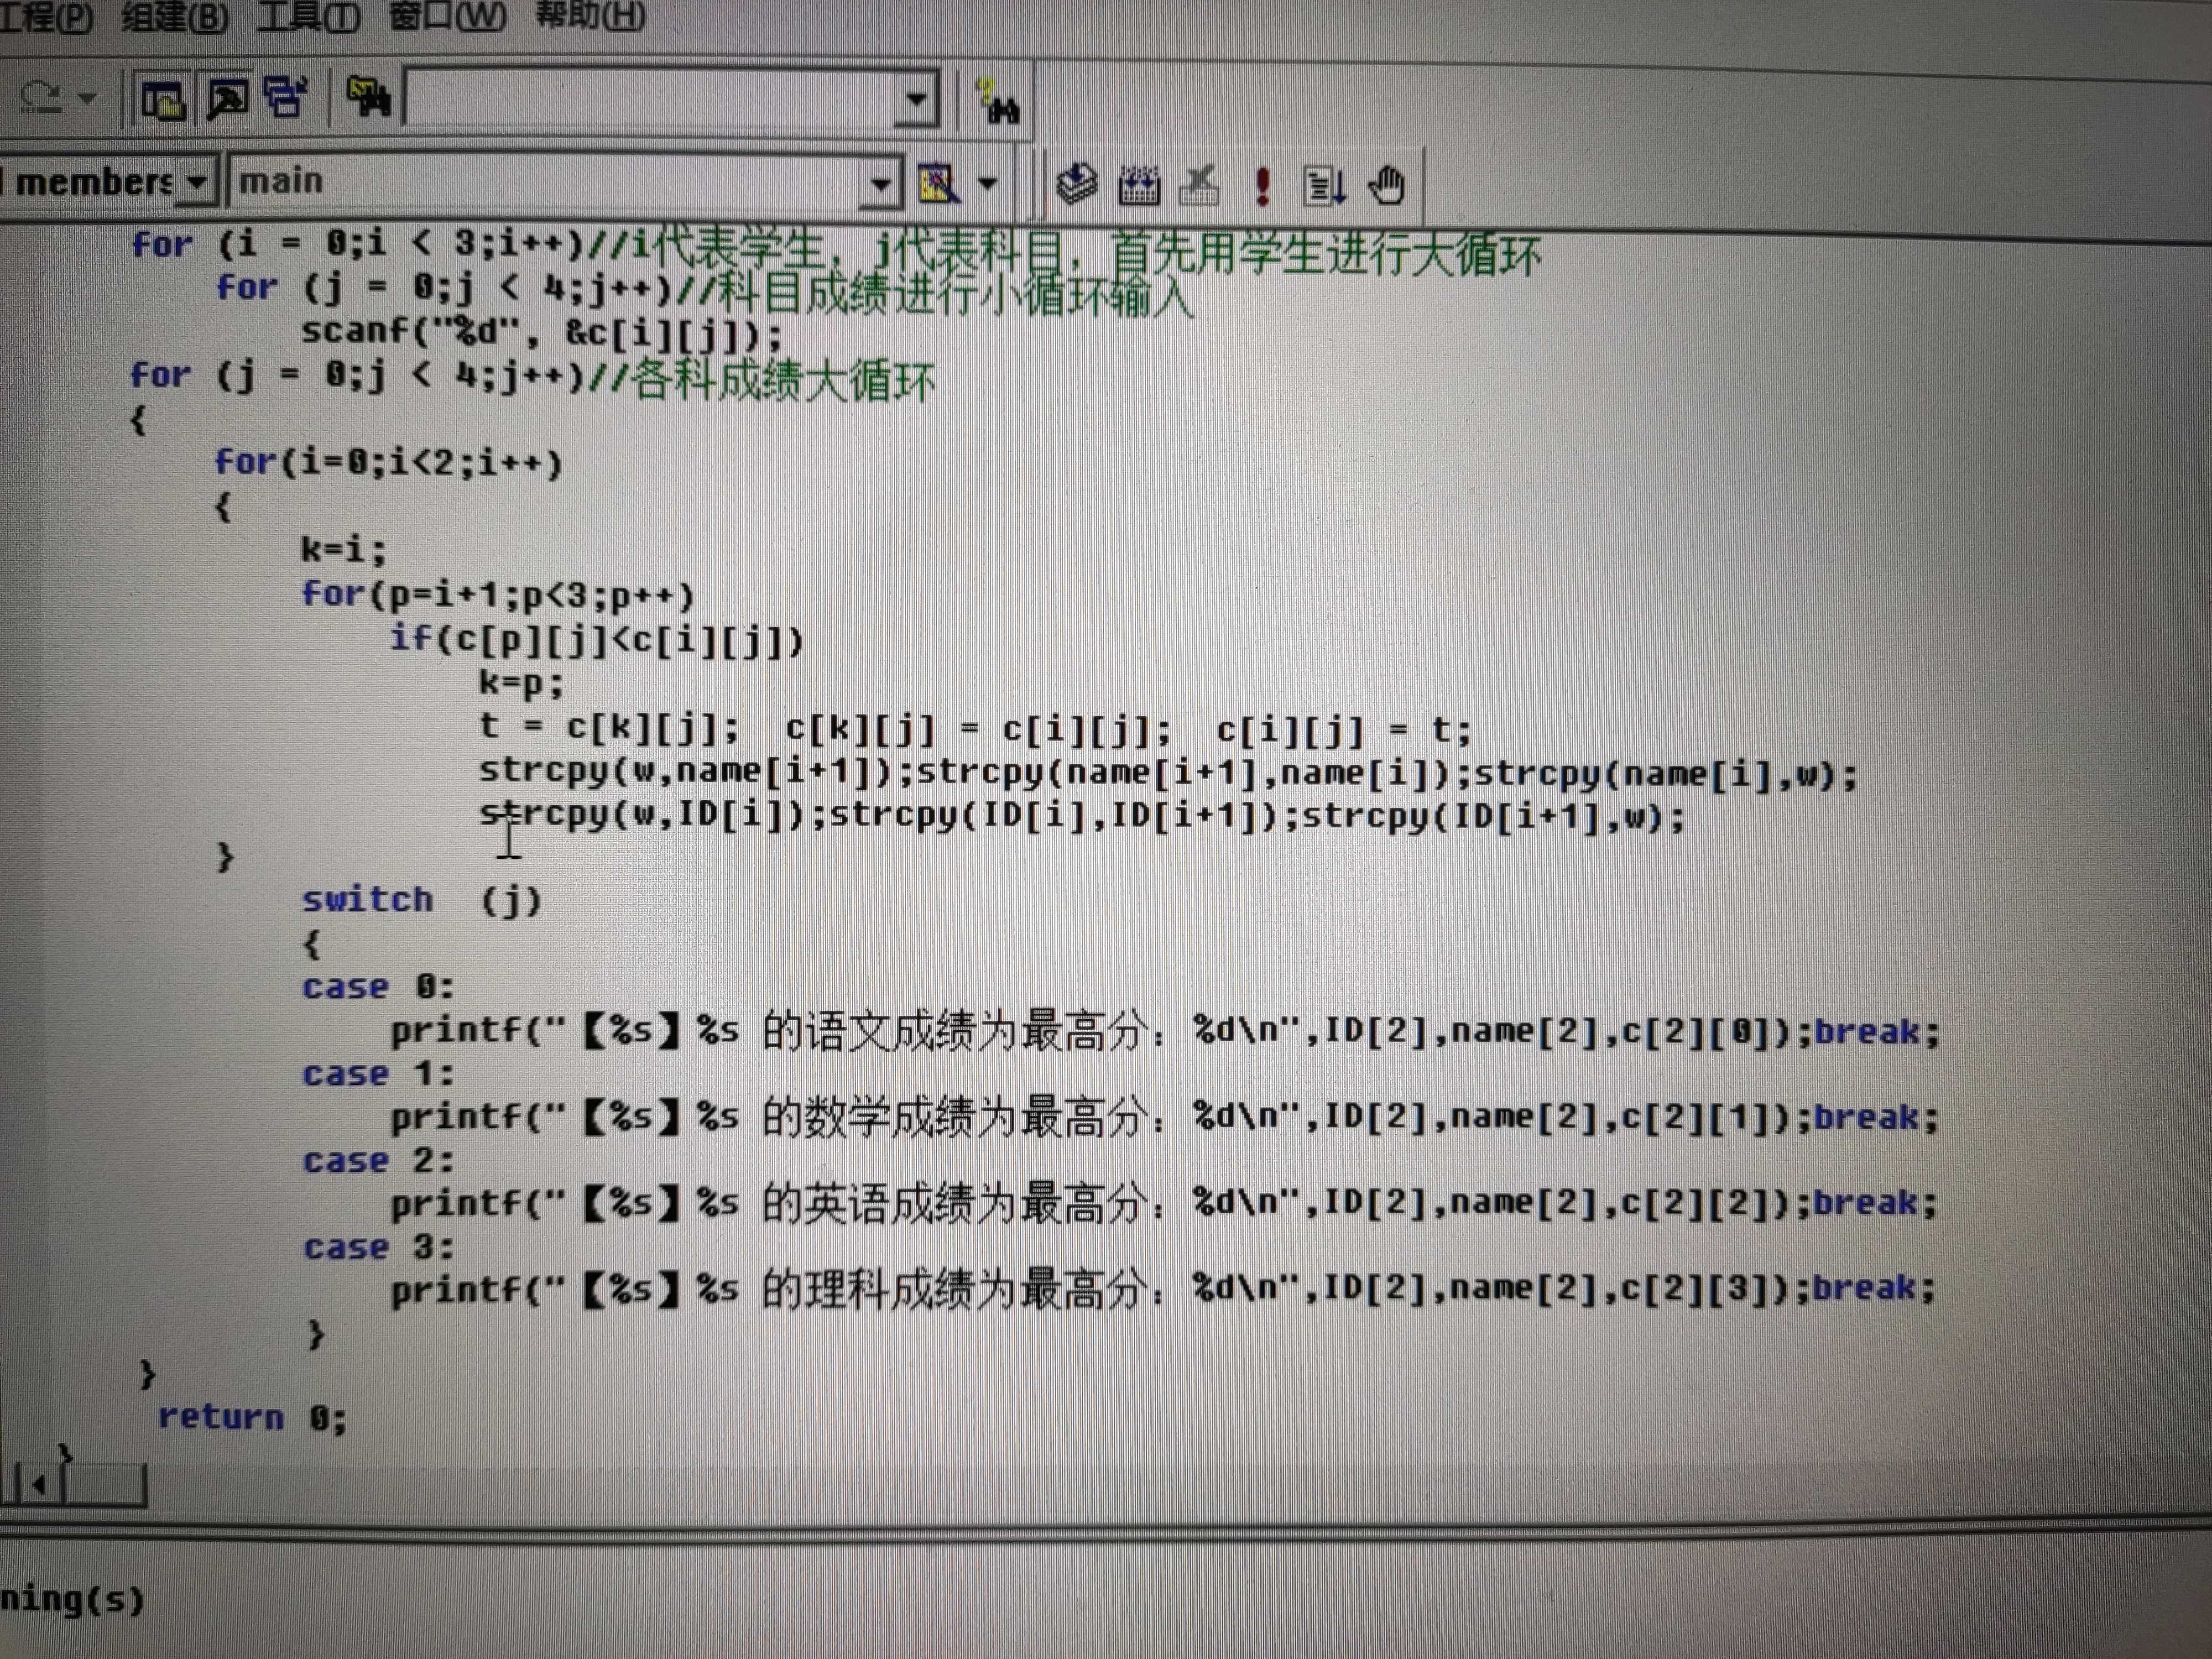
Task: Click the scanf("%d", &c[i][j]); line
Action: coord(541,332)
